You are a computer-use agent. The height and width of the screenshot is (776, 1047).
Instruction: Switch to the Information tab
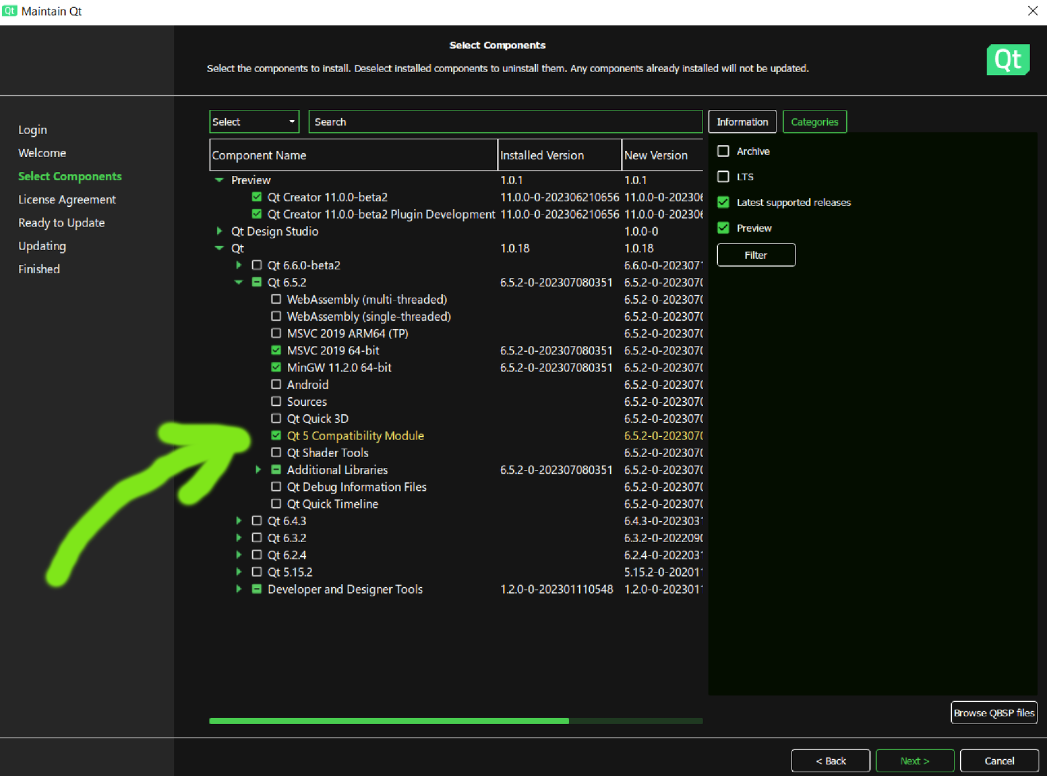[742, 122]
